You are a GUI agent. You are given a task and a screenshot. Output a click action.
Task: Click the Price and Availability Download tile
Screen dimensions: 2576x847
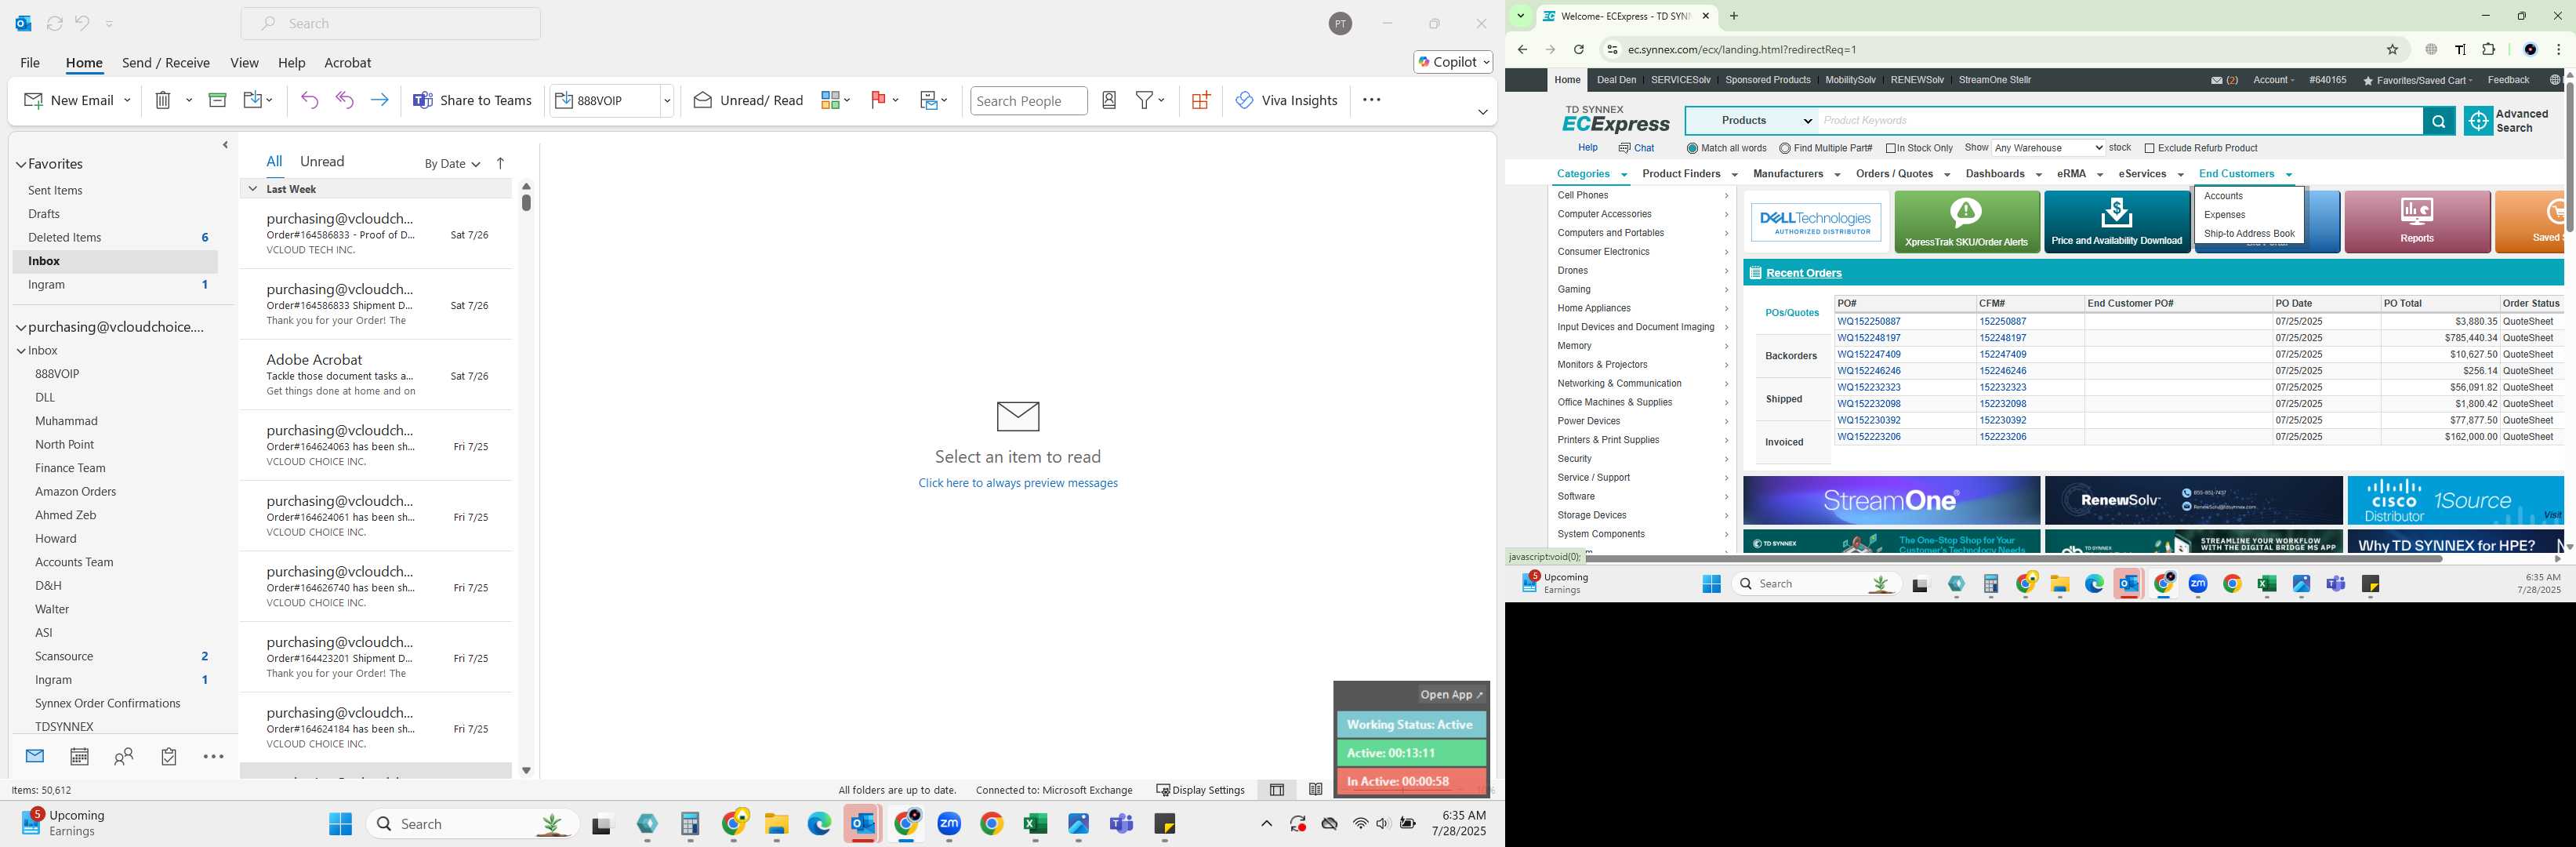point(2116,222)
